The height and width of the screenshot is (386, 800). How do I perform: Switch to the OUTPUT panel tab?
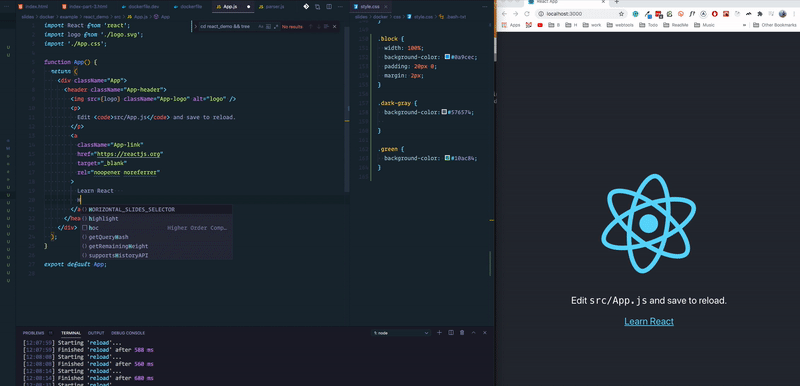click(x=96, y=333)
